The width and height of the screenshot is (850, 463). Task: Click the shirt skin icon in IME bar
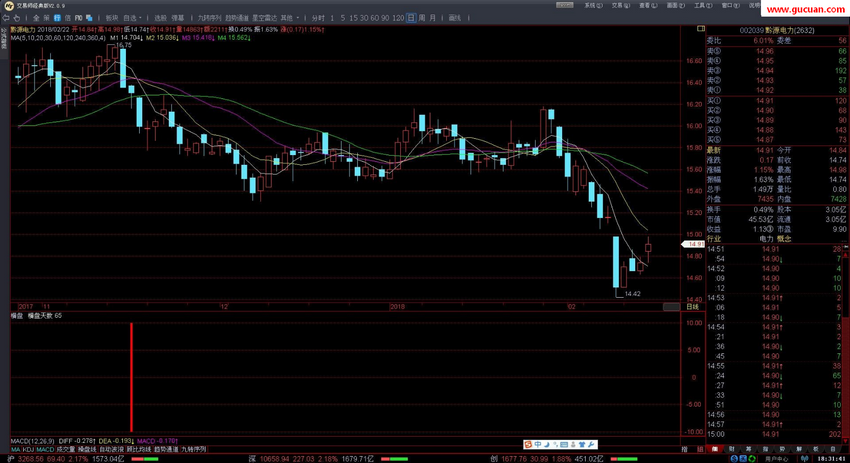(x=582, y=445)
